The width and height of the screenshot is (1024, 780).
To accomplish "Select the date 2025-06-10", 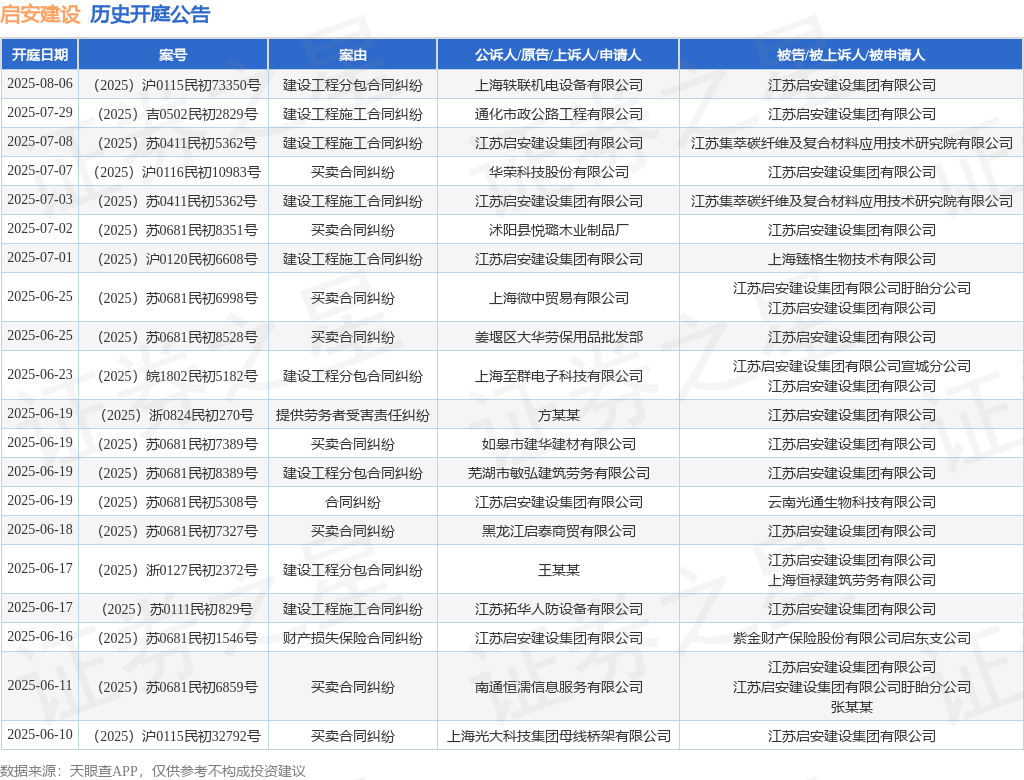I will pyautogui.click(x=40, y=734).
